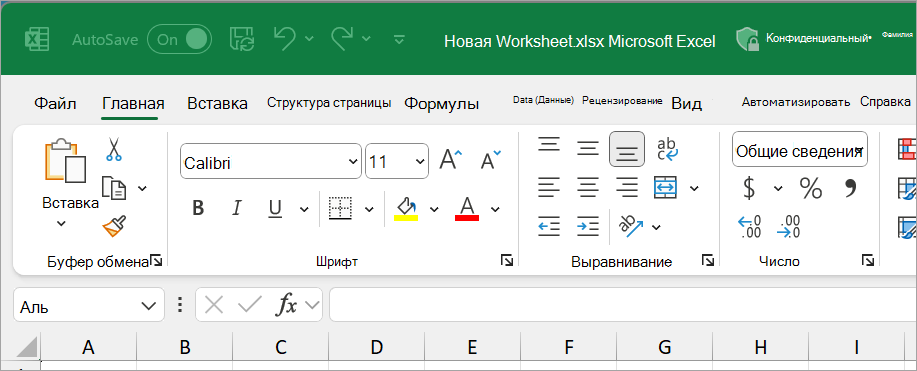Image resolution: width=917 pixels, height=371 pixels.
Task: Open the Merge & Center options dropdown
Action: [x=694, y=188]
